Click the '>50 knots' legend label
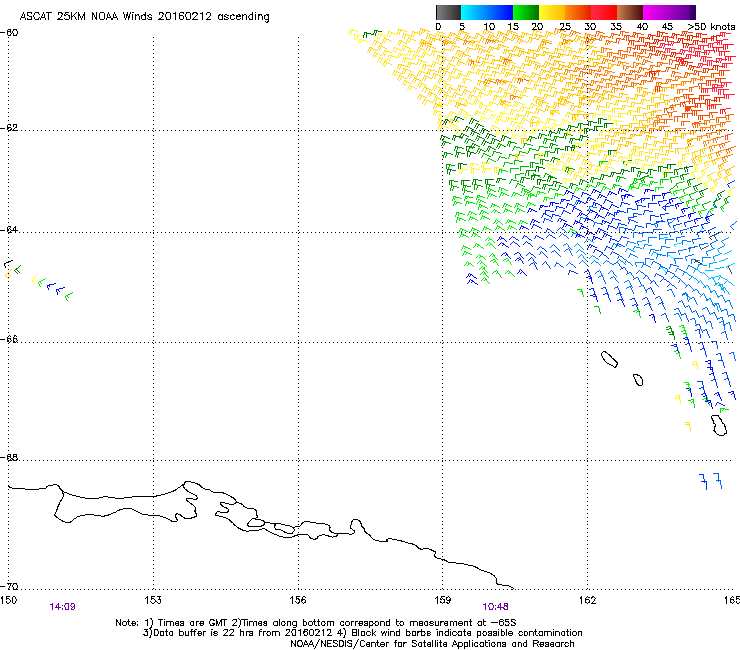This screenshot has height=650, width=740. pyautogui.click(x=711, y=26)
